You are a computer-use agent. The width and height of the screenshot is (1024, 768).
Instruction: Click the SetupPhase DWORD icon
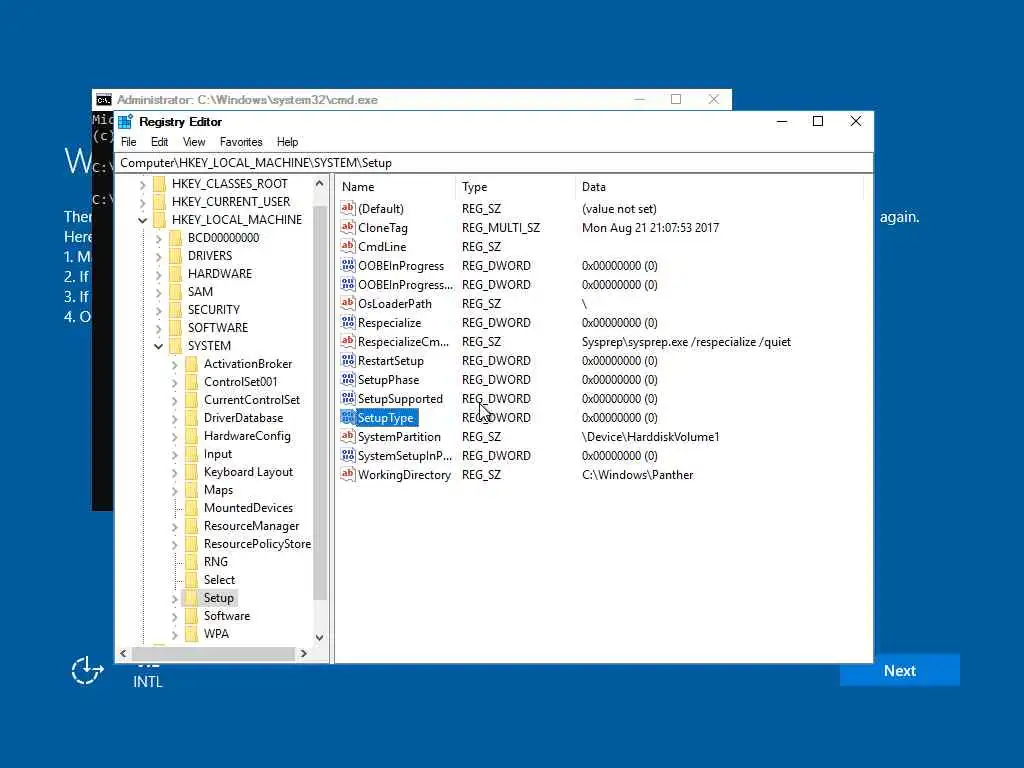(x=347, y=379)
